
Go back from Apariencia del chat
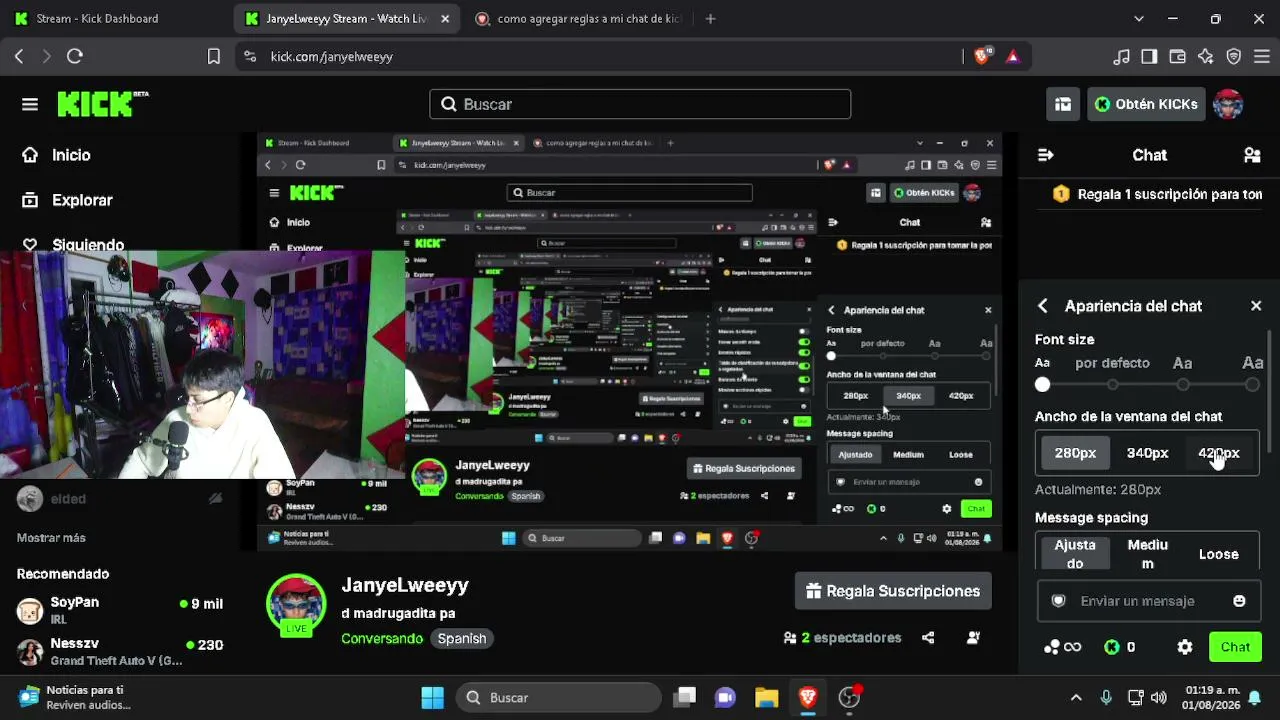pyautogui.click(x=1043, y=306)
